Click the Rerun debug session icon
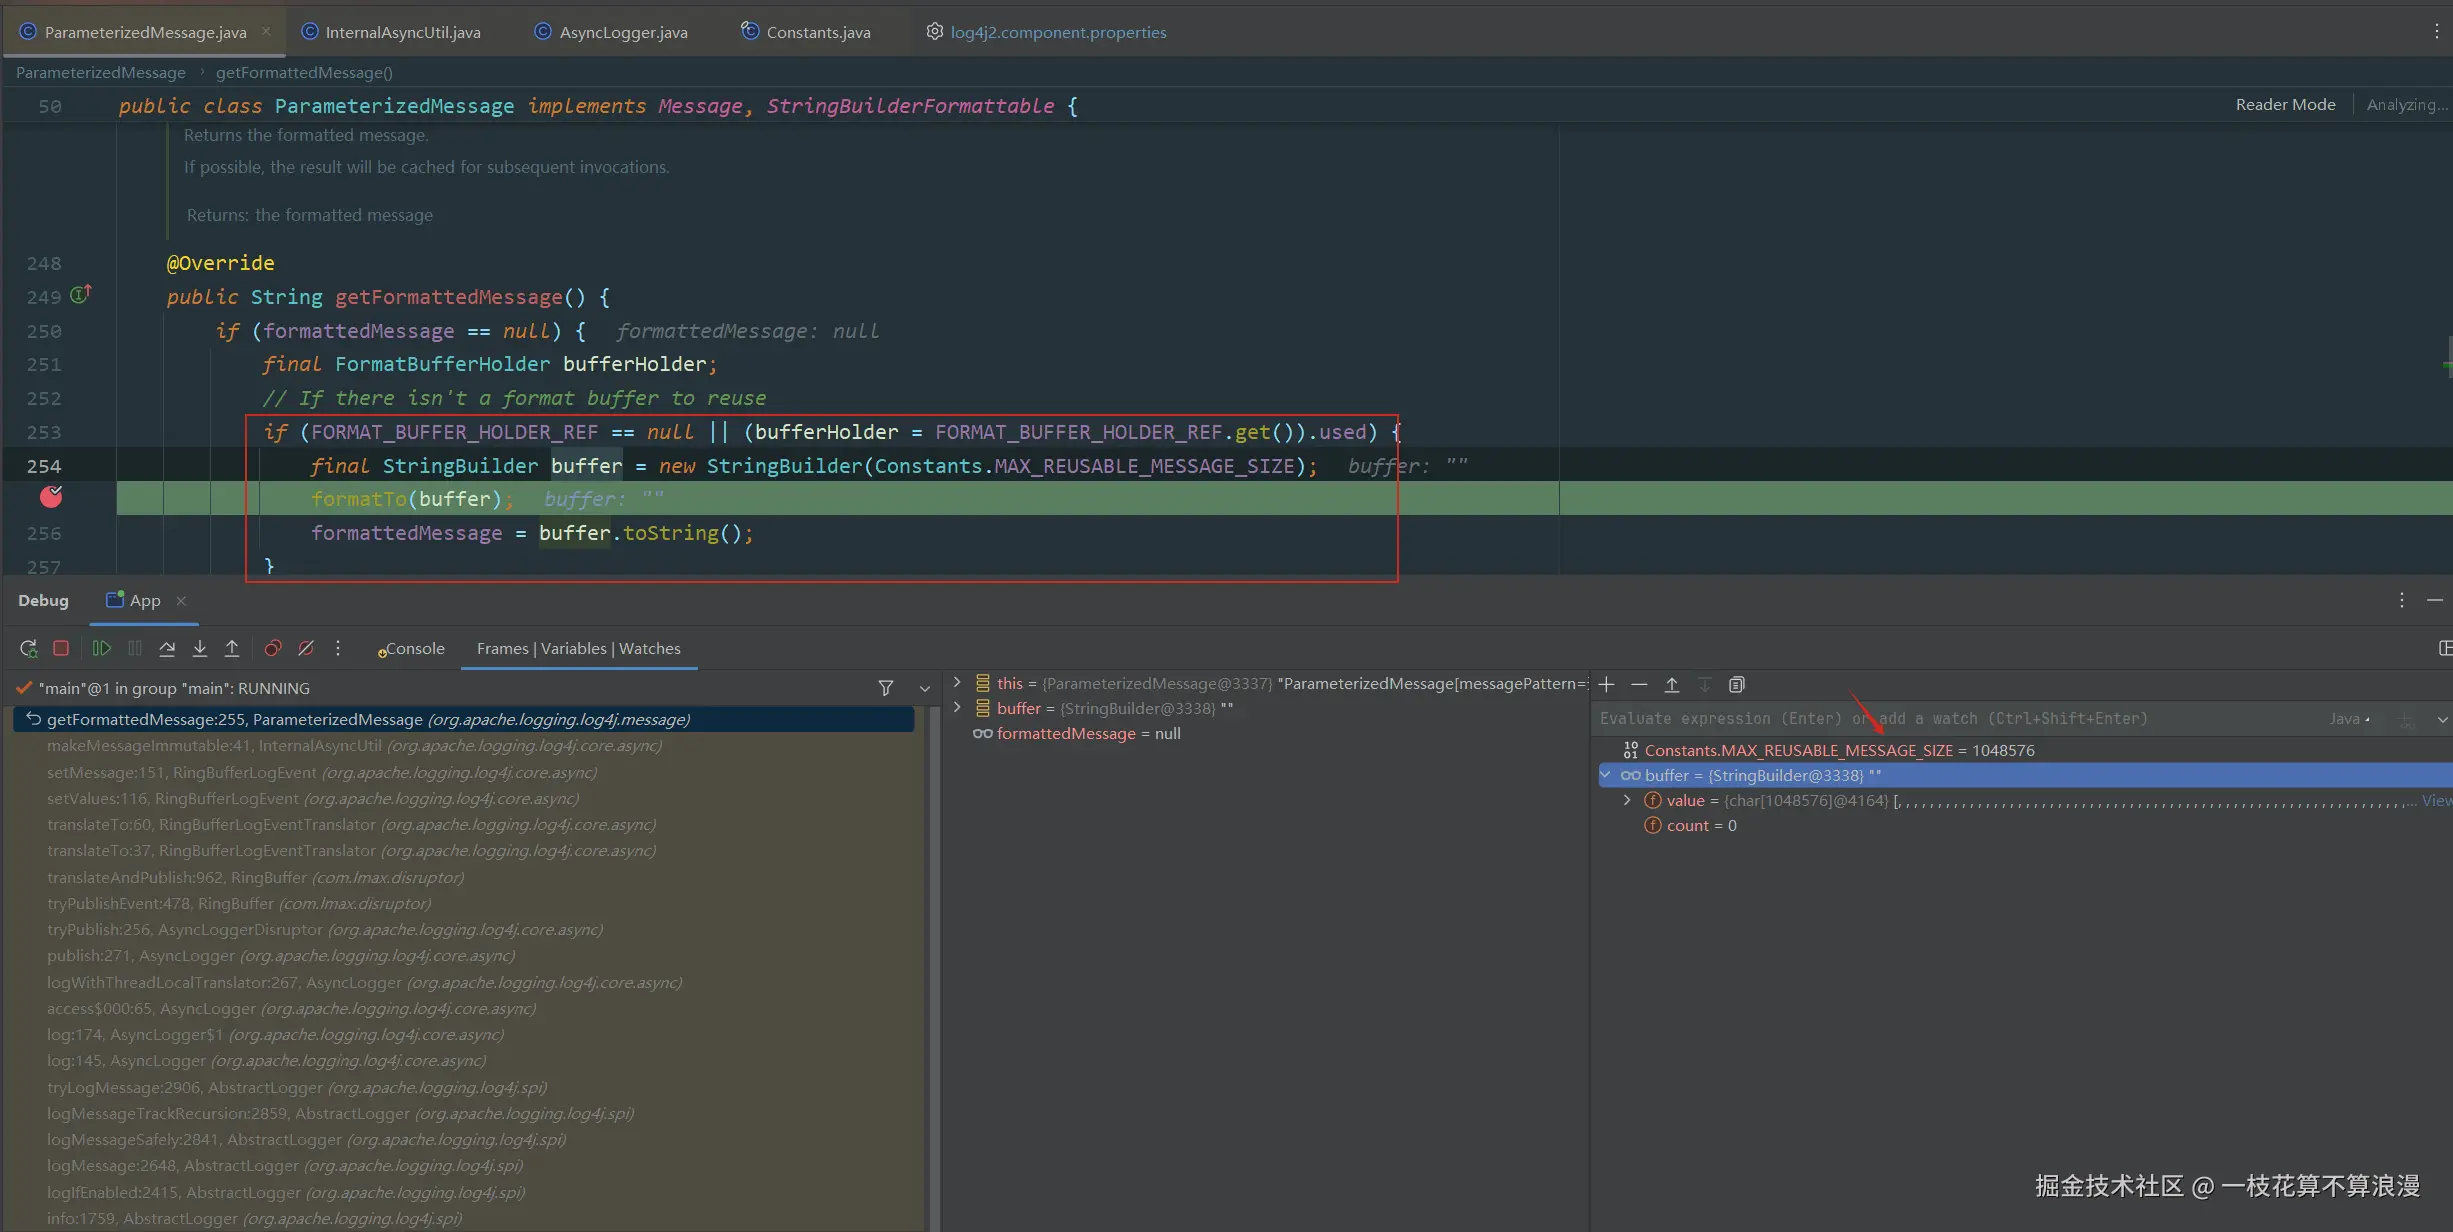This screenshot has height=1232, width=2453. point(28,648)
